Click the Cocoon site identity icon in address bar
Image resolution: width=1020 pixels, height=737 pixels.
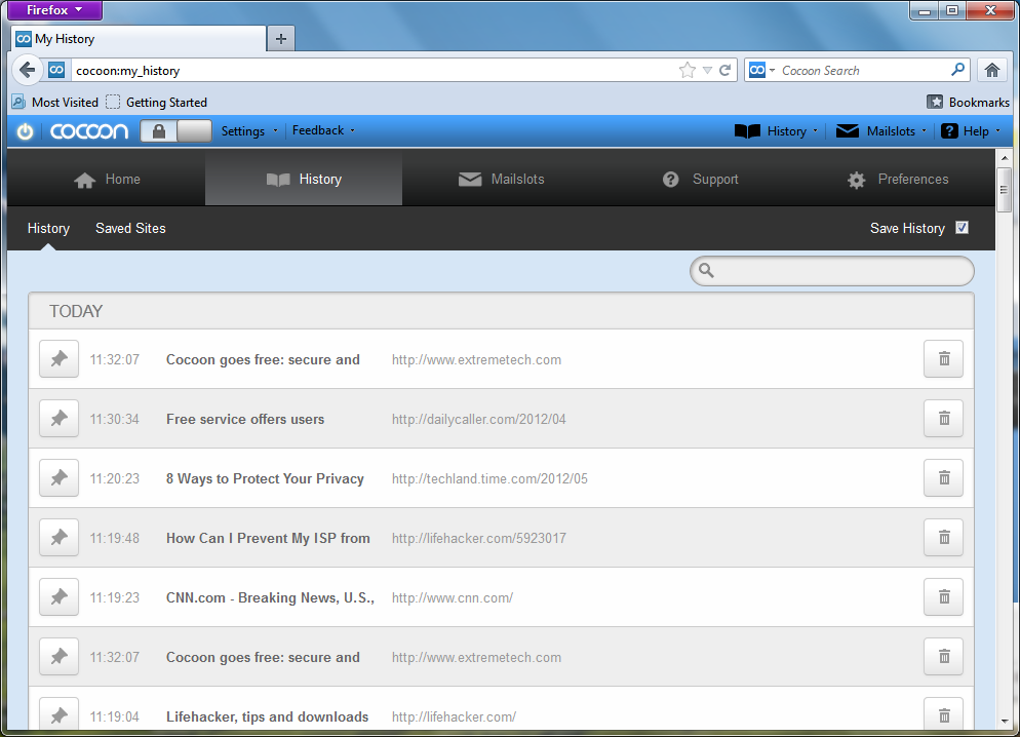coord(57,70)
